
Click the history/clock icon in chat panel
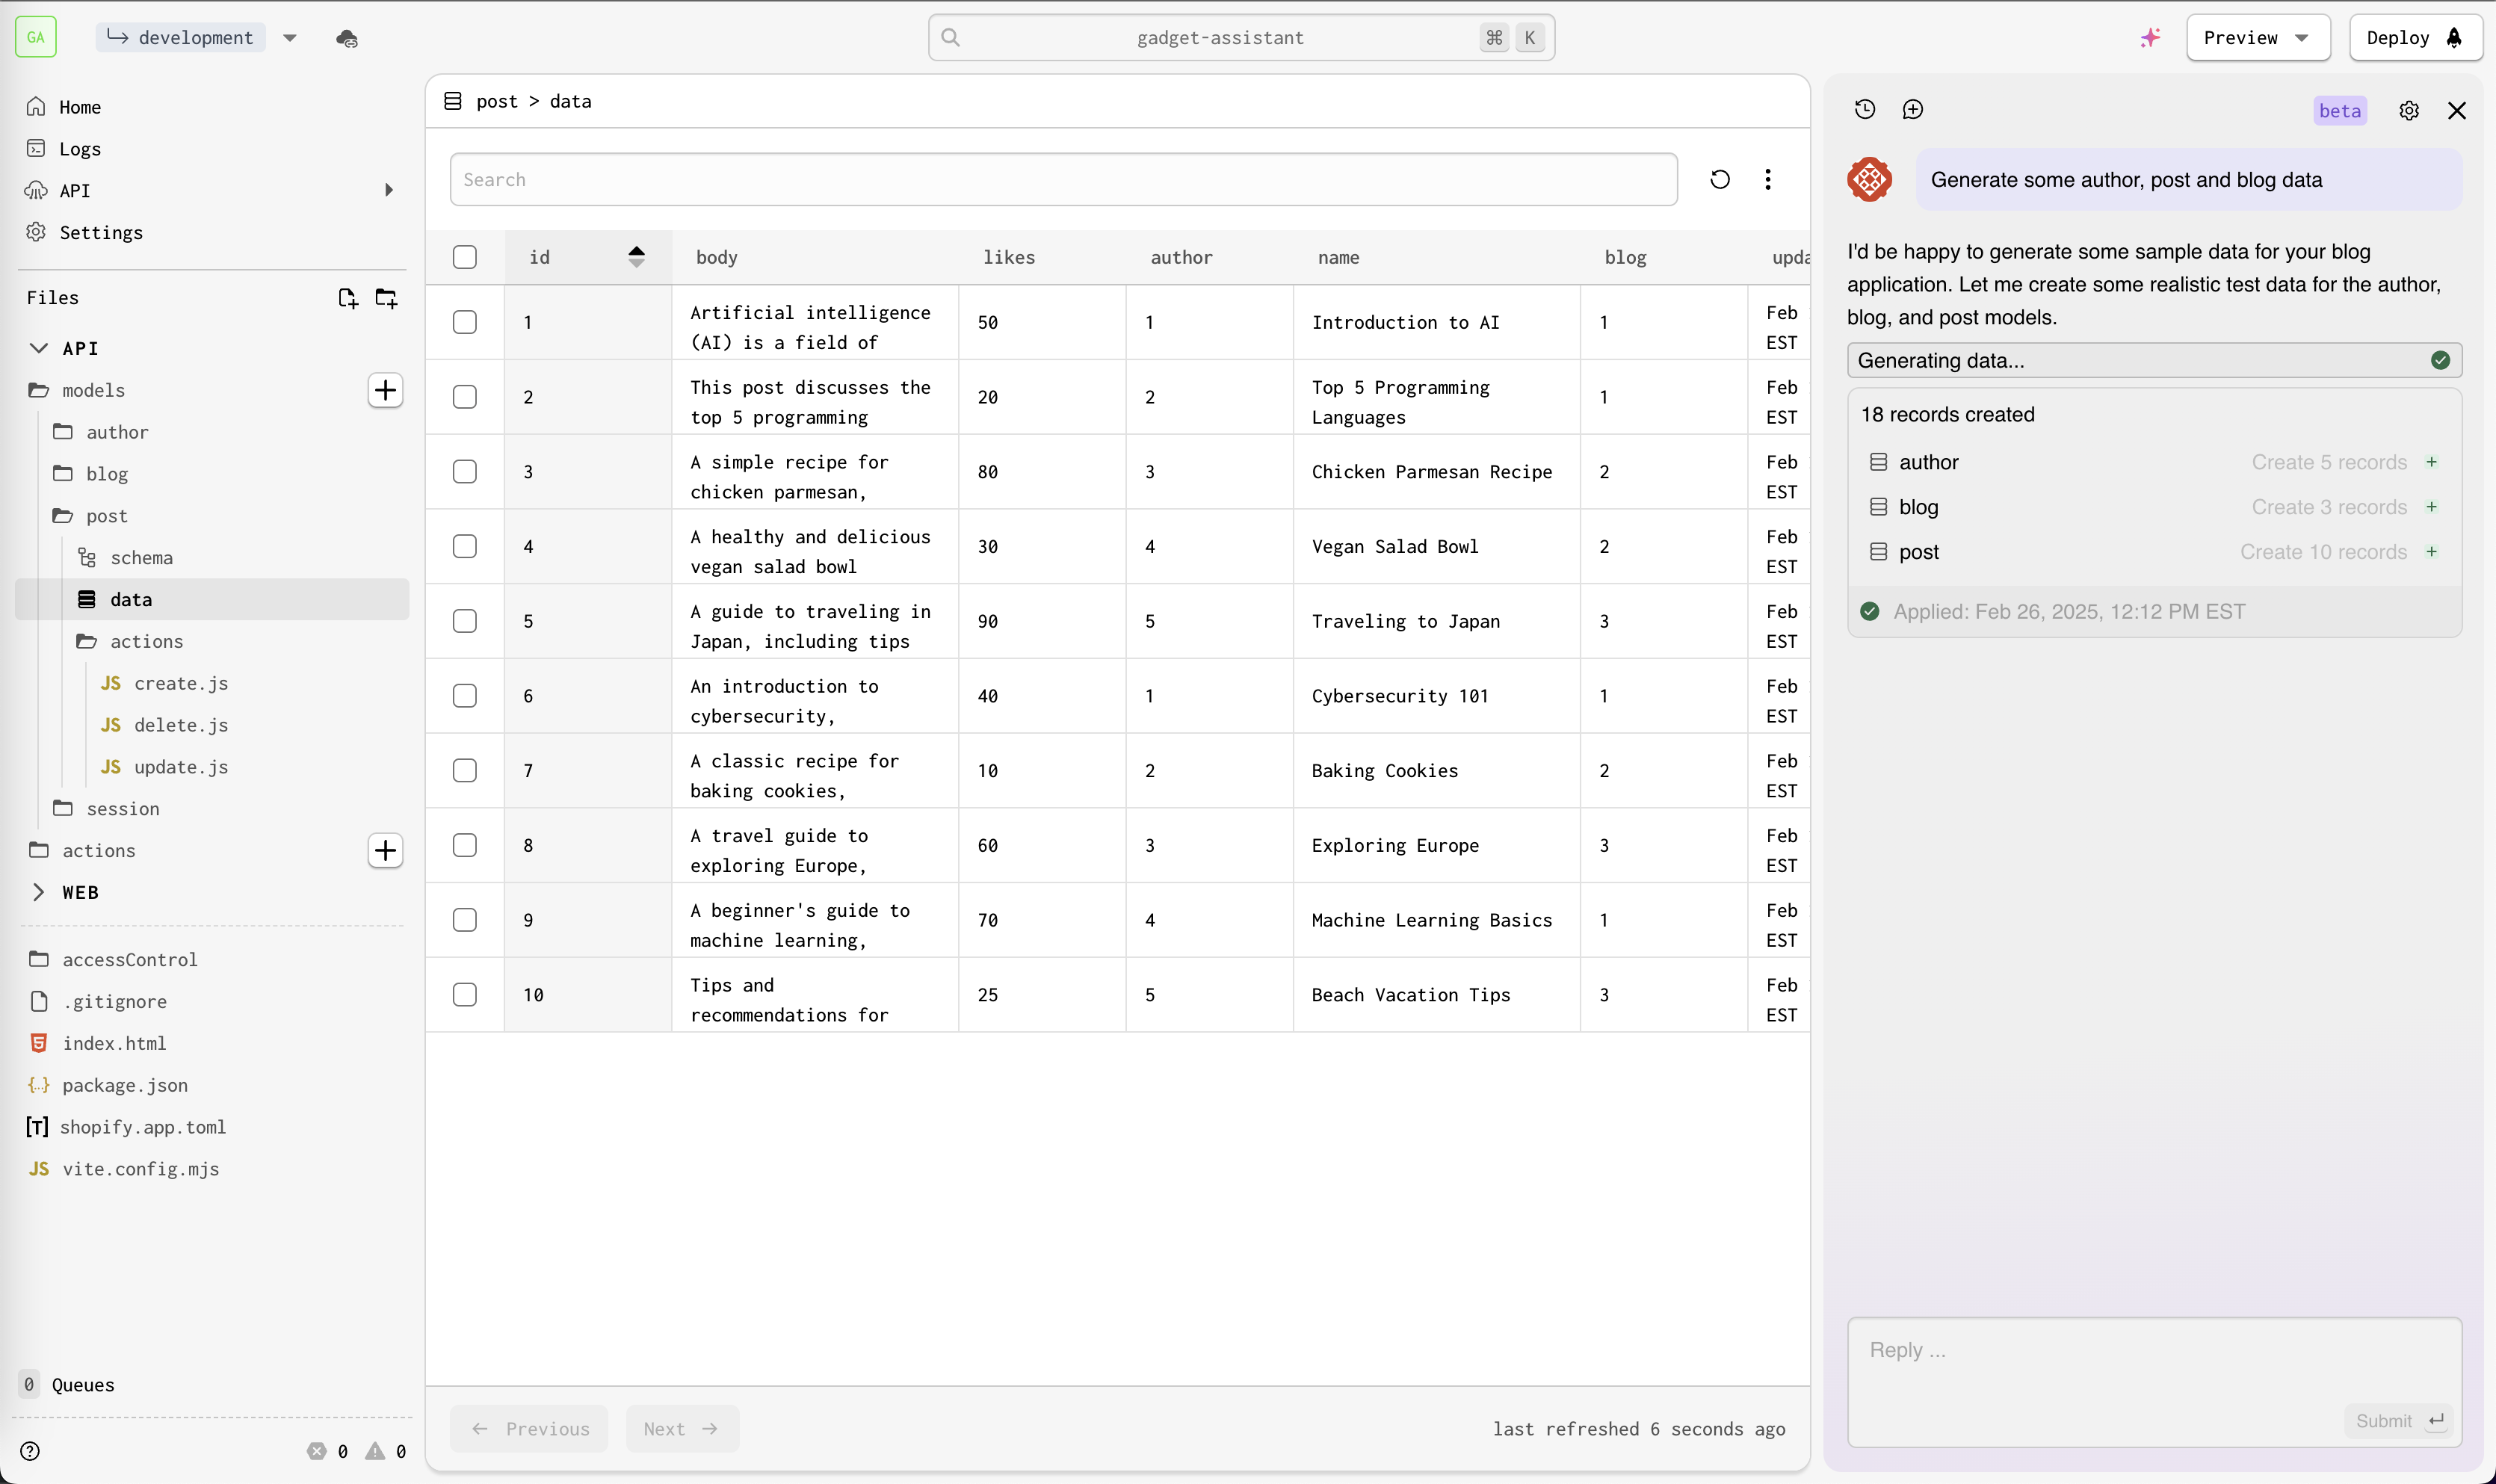pyautogui.click(x=1865, y=110)
